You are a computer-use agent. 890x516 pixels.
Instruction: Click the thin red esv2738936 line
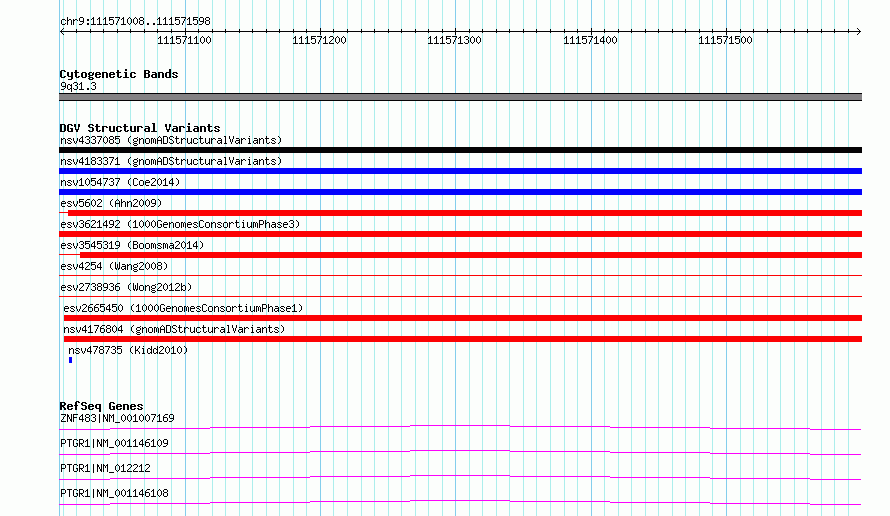[460, 296]
